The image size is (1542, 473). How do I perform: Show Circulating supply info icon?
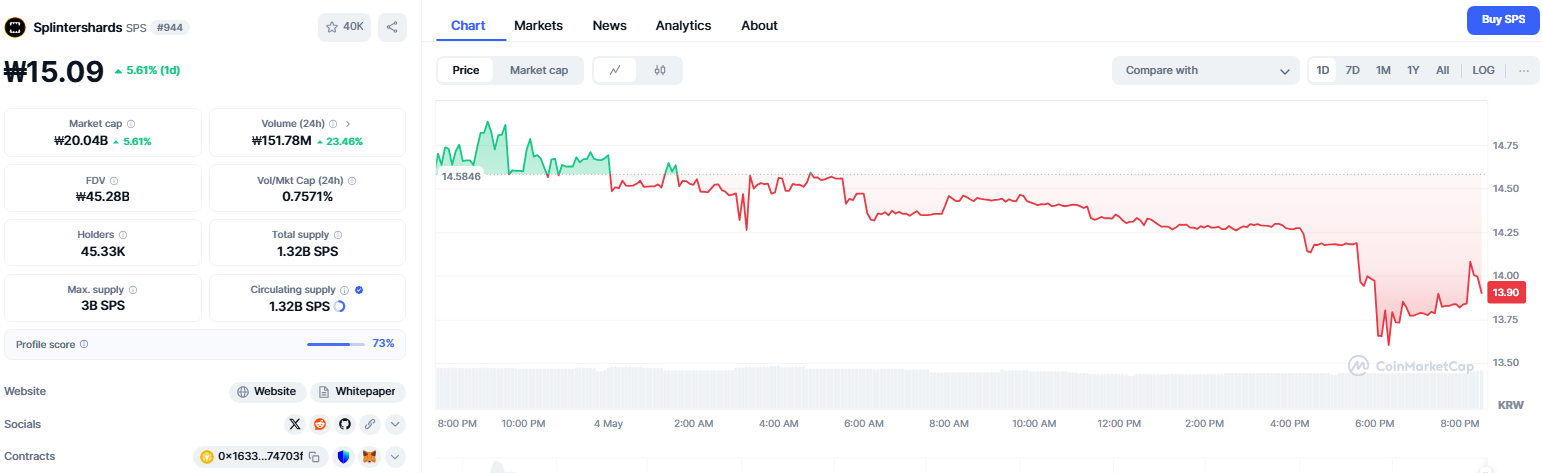pyautogui.click(x=344, y=290)
